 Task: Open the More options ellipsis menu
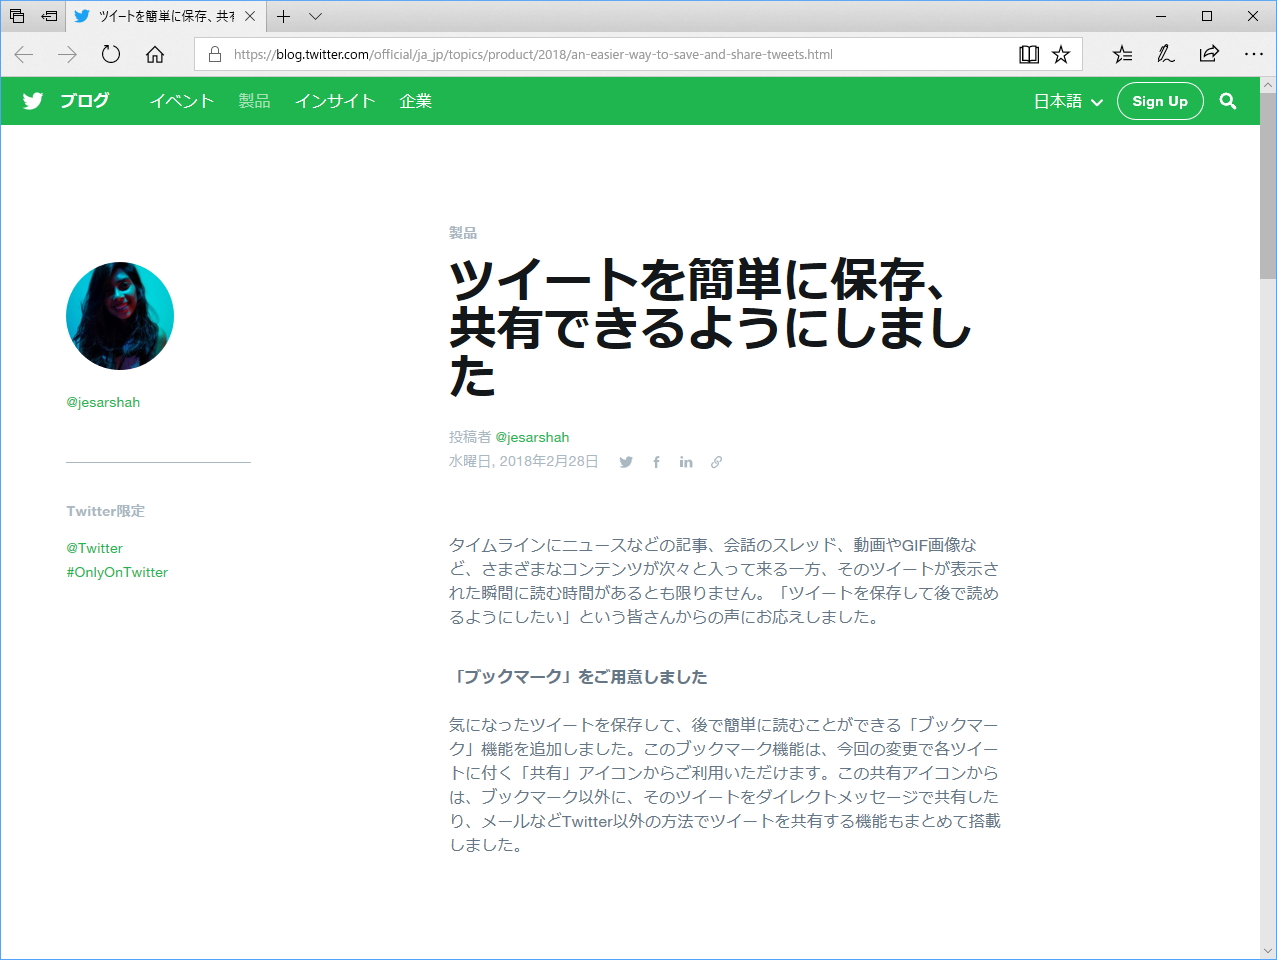click(1254, 54)
